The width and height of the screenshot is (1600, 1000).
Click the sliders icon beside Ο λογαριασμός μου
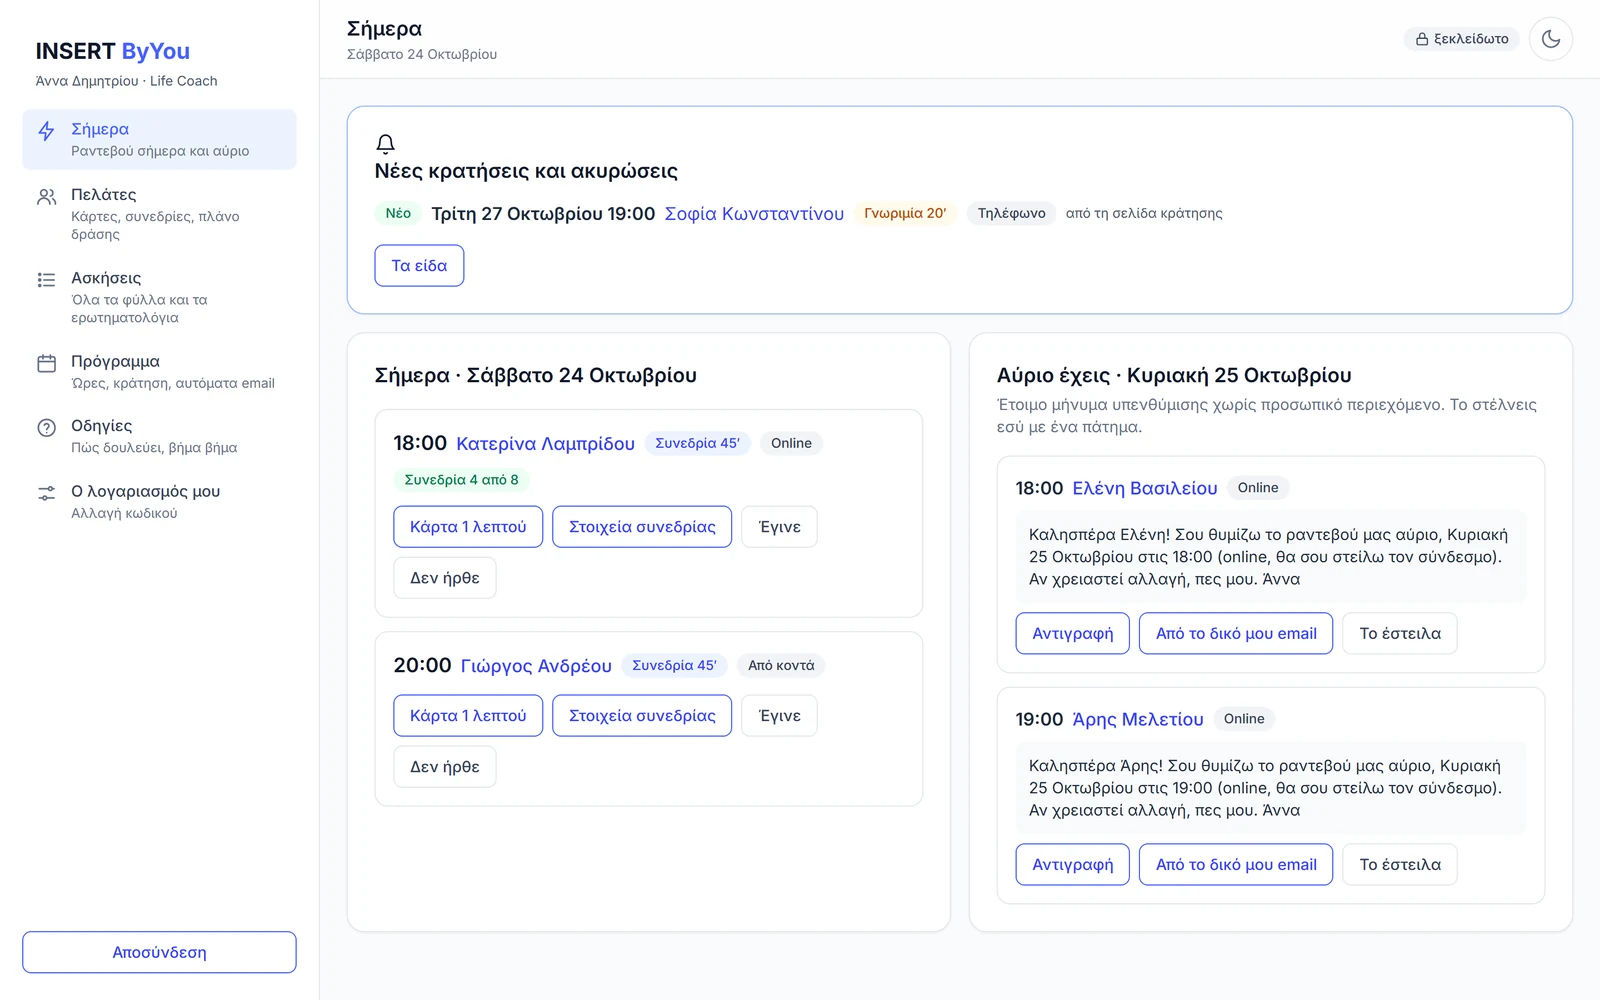point(46,493)
